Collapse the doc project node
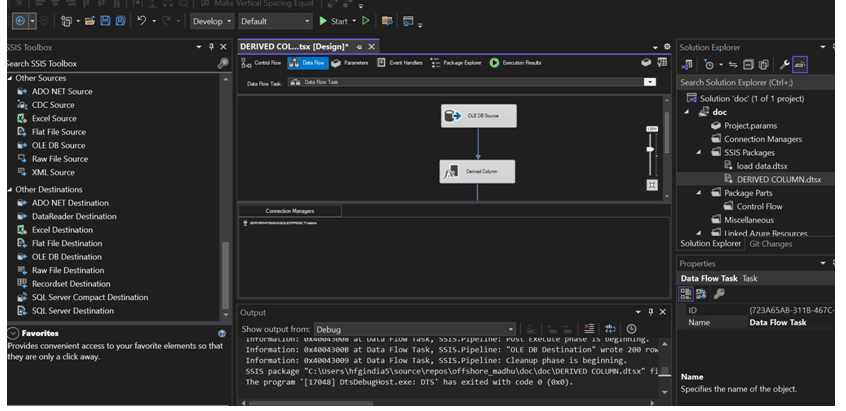Viewport: 846px width, 411px height. pyautogui.click(x=687, y=112)
